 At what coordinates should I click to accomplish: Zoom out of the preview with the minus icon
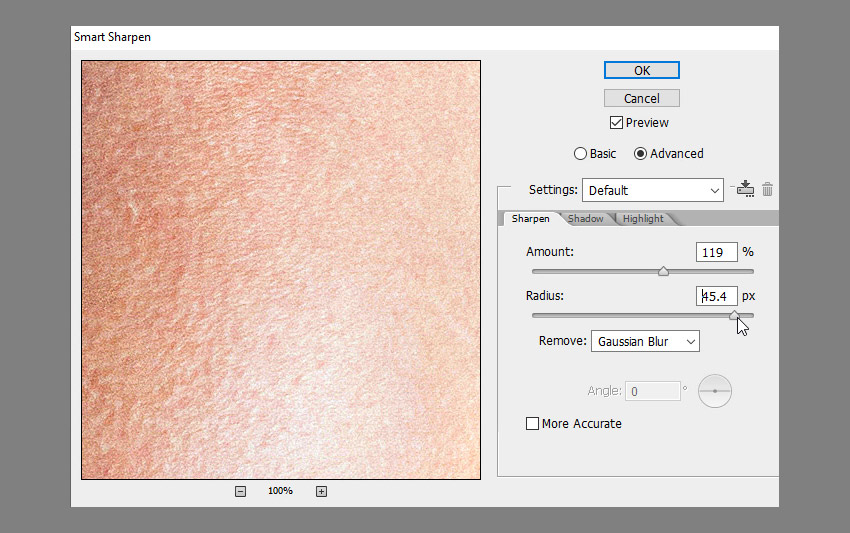click(x=240, y=491)
